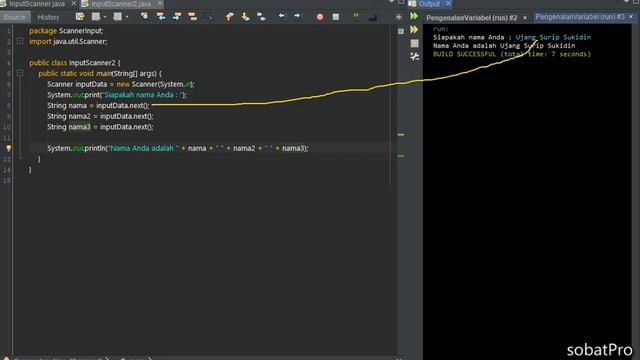Click the first selection tool icon in the toolbar
The height and width of the screenshot is (360, 640).
coord(96,16)
